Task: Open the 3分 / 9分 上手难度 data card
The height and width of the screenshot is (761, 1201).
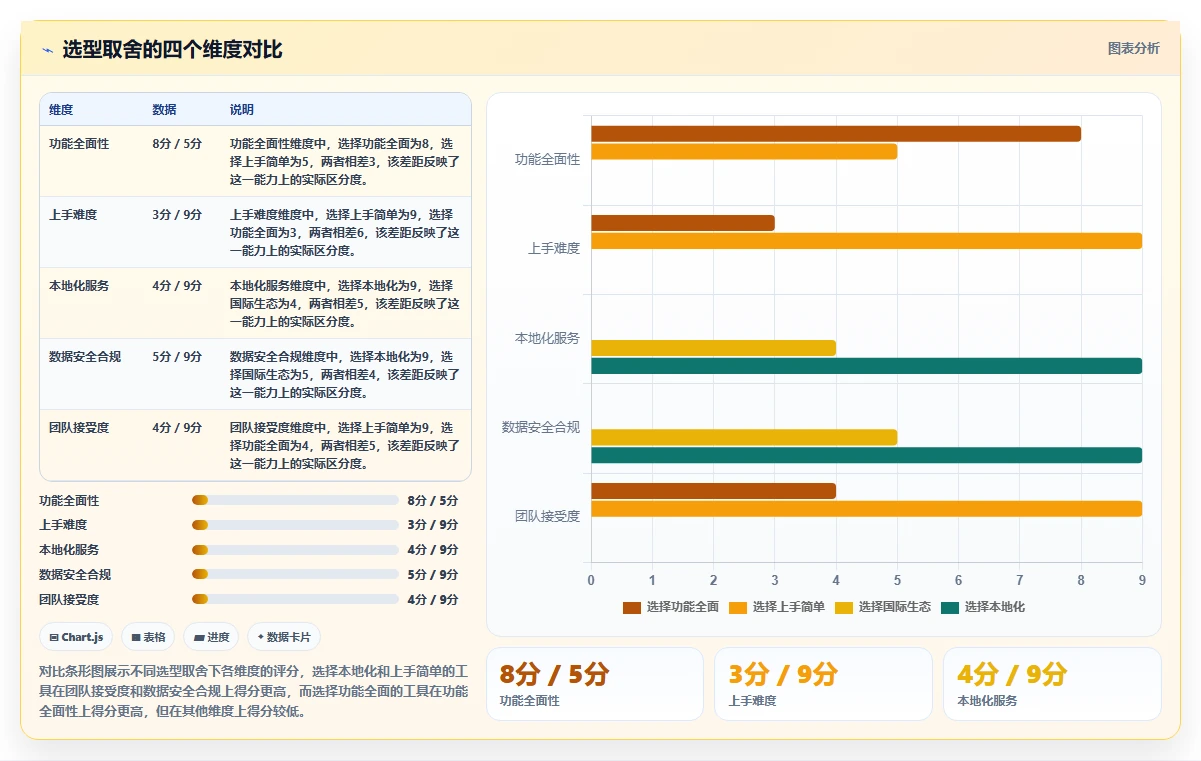Action: point(823,684)
